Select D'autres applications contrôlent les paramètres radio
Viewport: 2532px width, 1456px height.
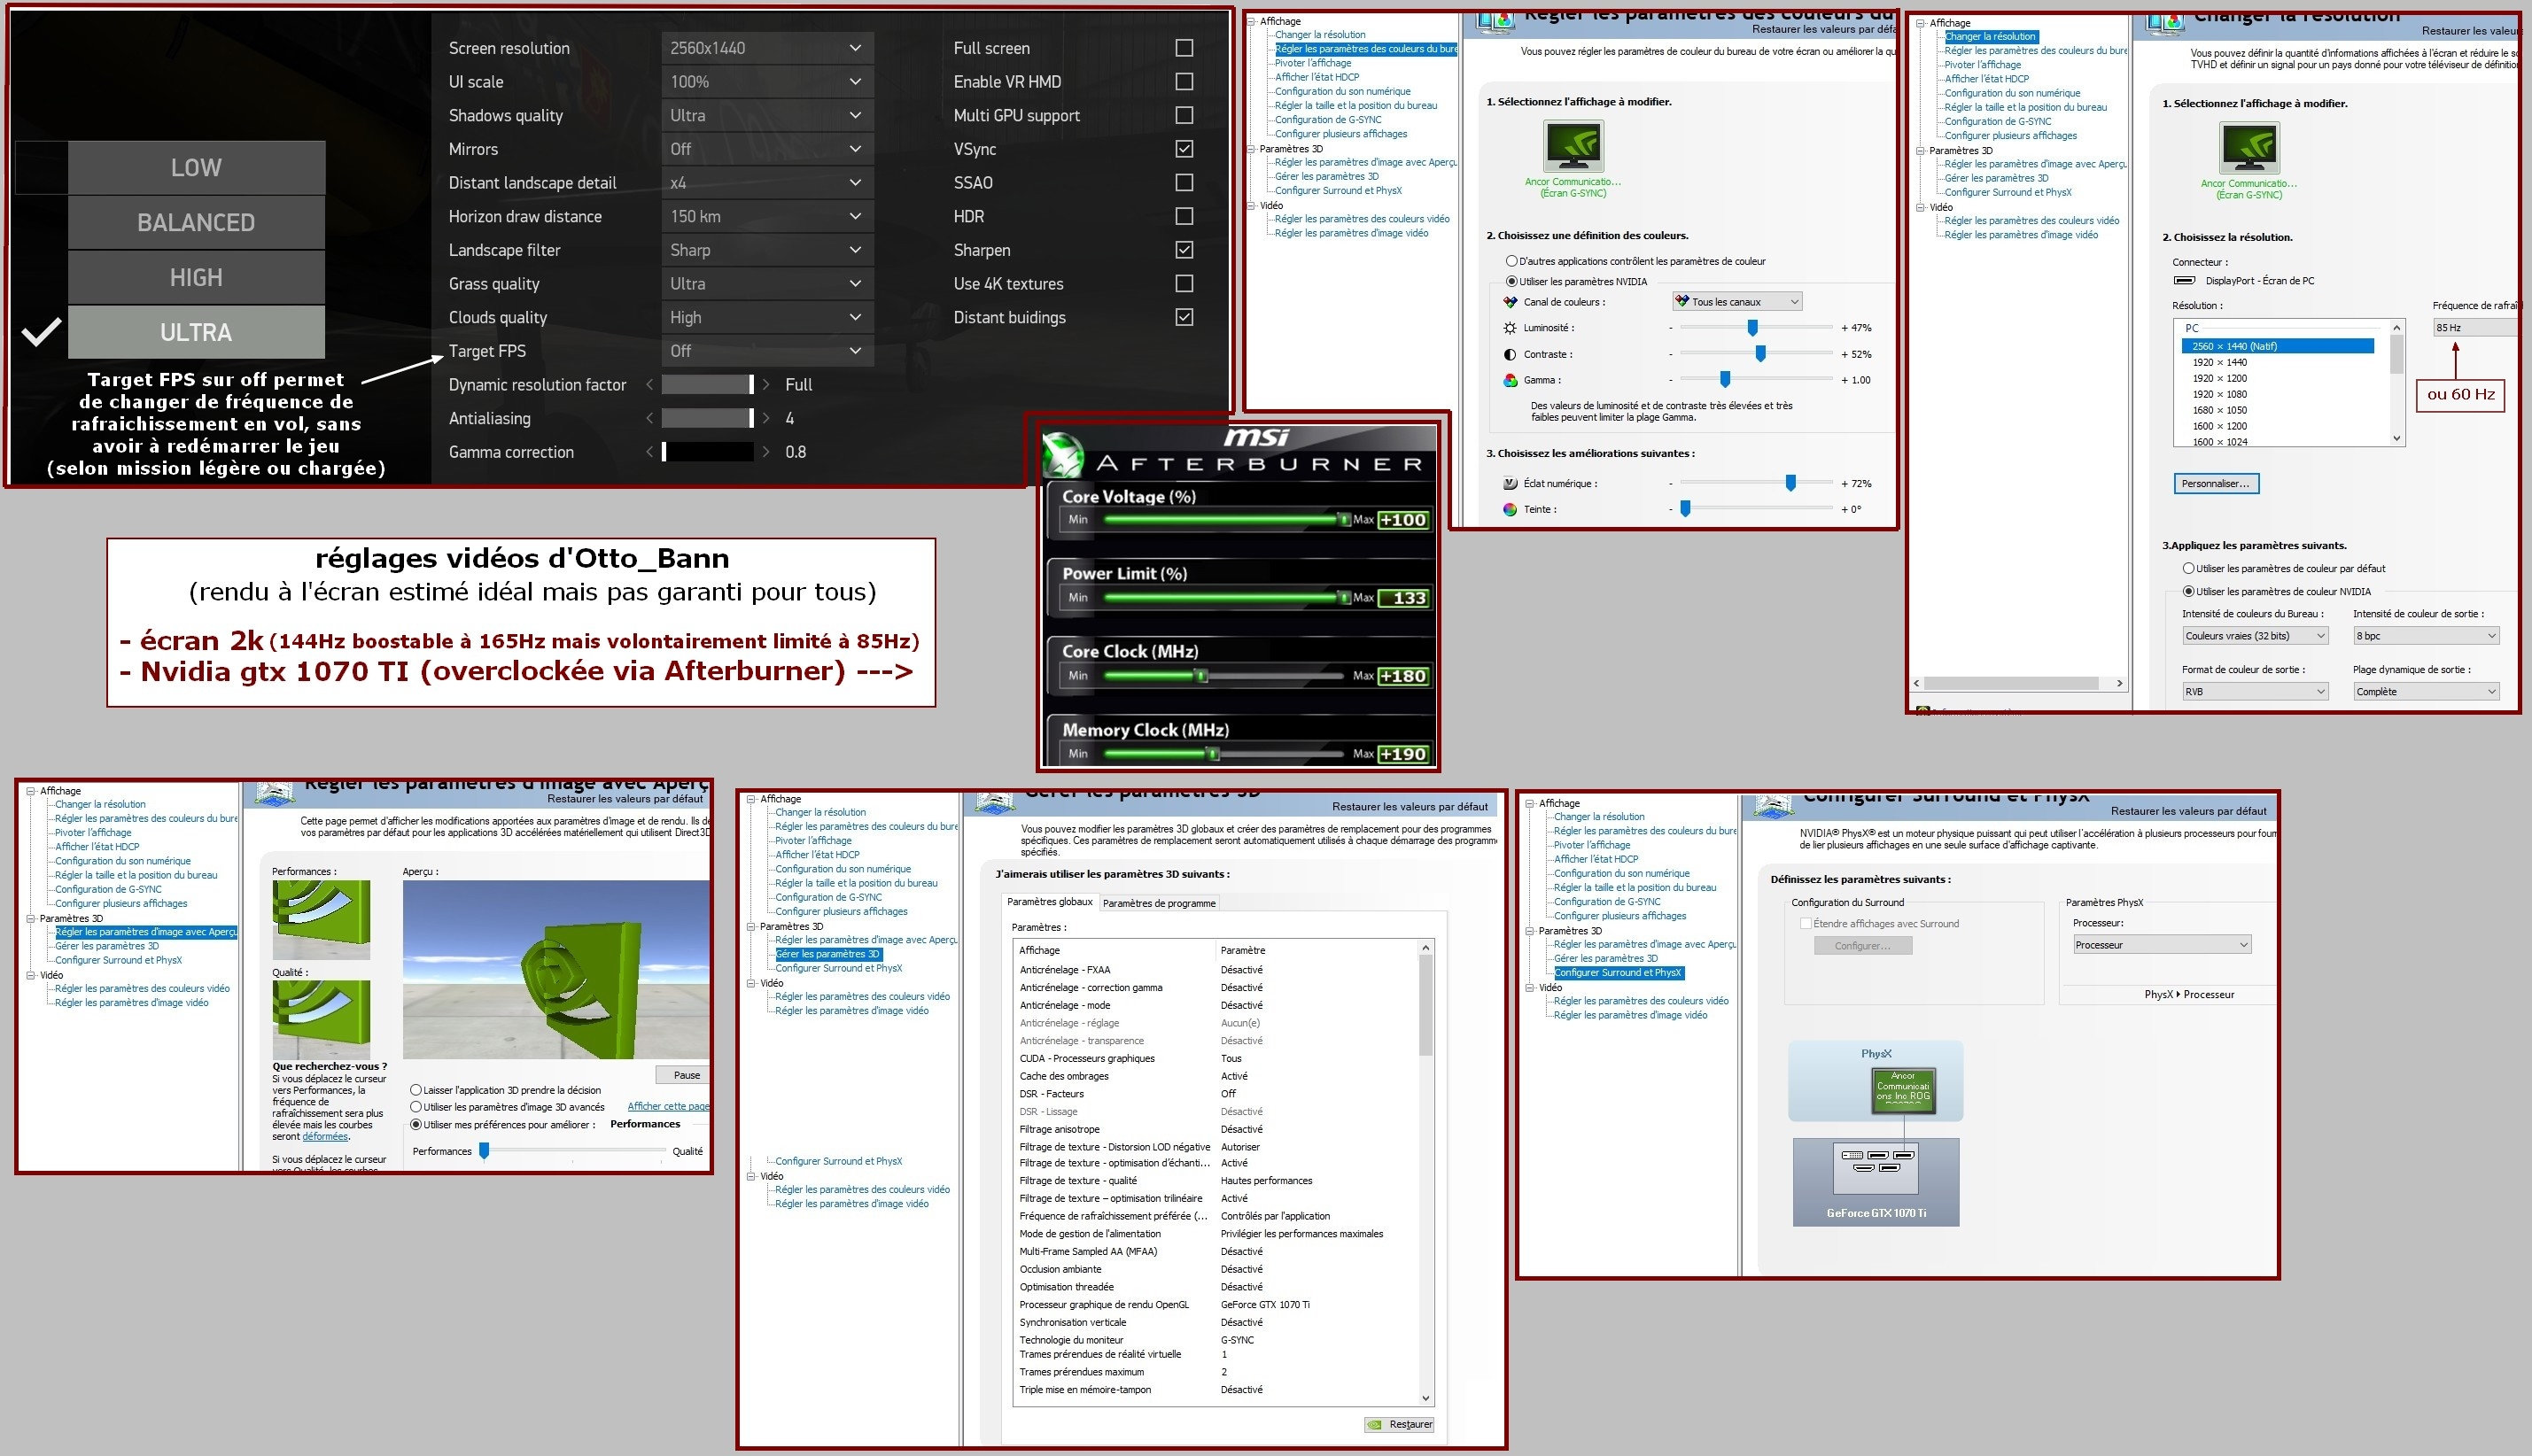pyautogui.click(x=1512, y=261)
